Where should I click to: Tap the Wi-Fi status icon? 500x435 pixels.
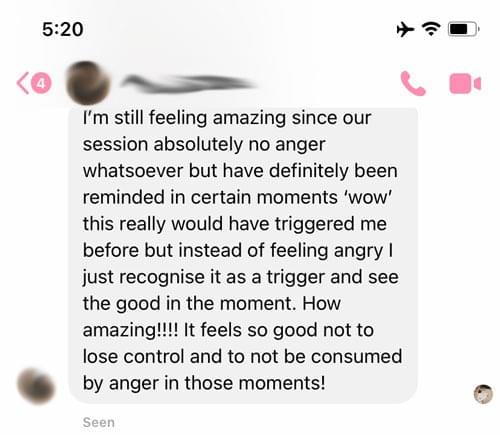431,29
